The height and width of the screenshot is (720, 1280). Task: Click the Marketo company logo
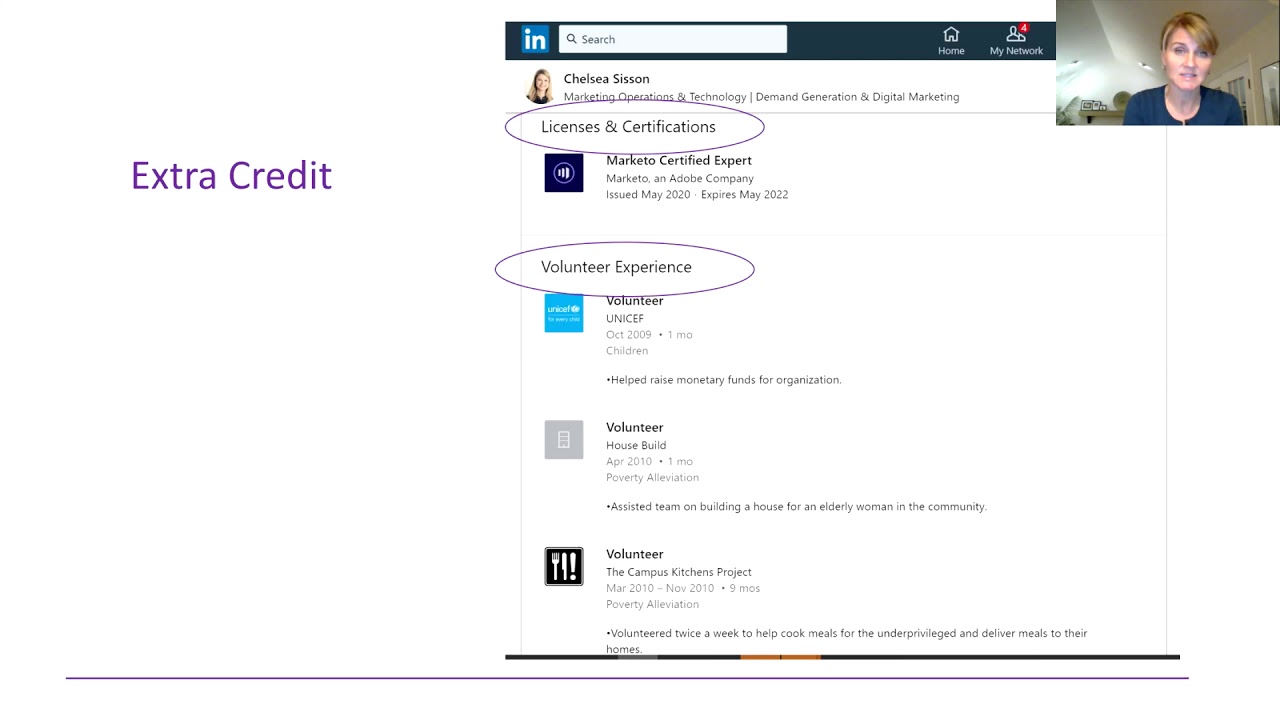(564, 173)
